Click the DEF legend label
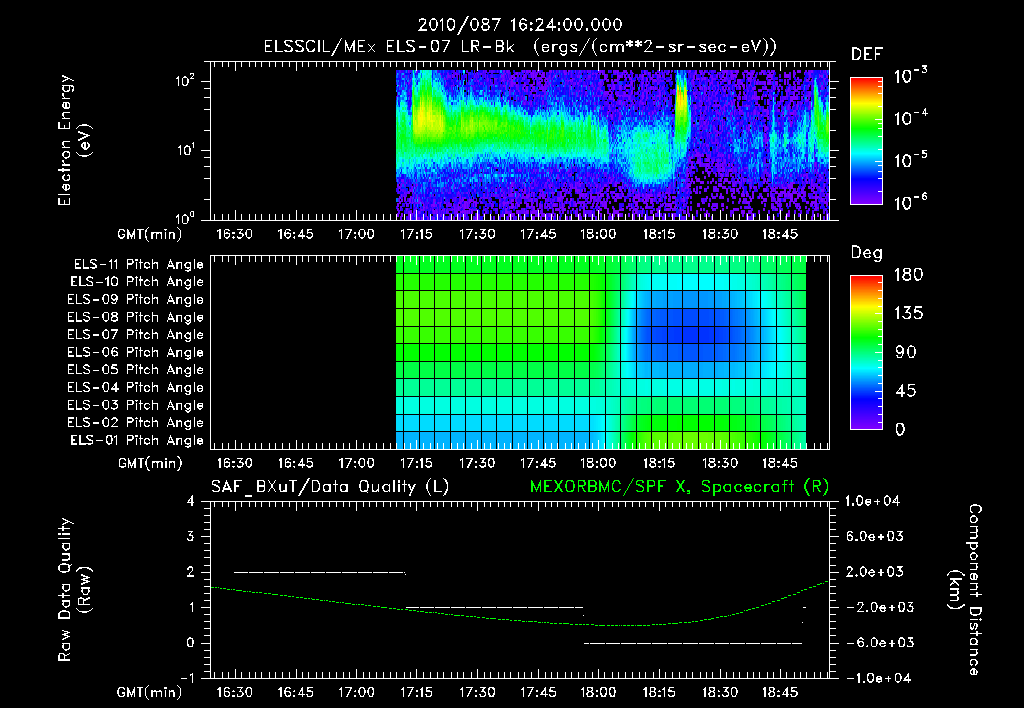1024x708 pixels. (867, 54)
